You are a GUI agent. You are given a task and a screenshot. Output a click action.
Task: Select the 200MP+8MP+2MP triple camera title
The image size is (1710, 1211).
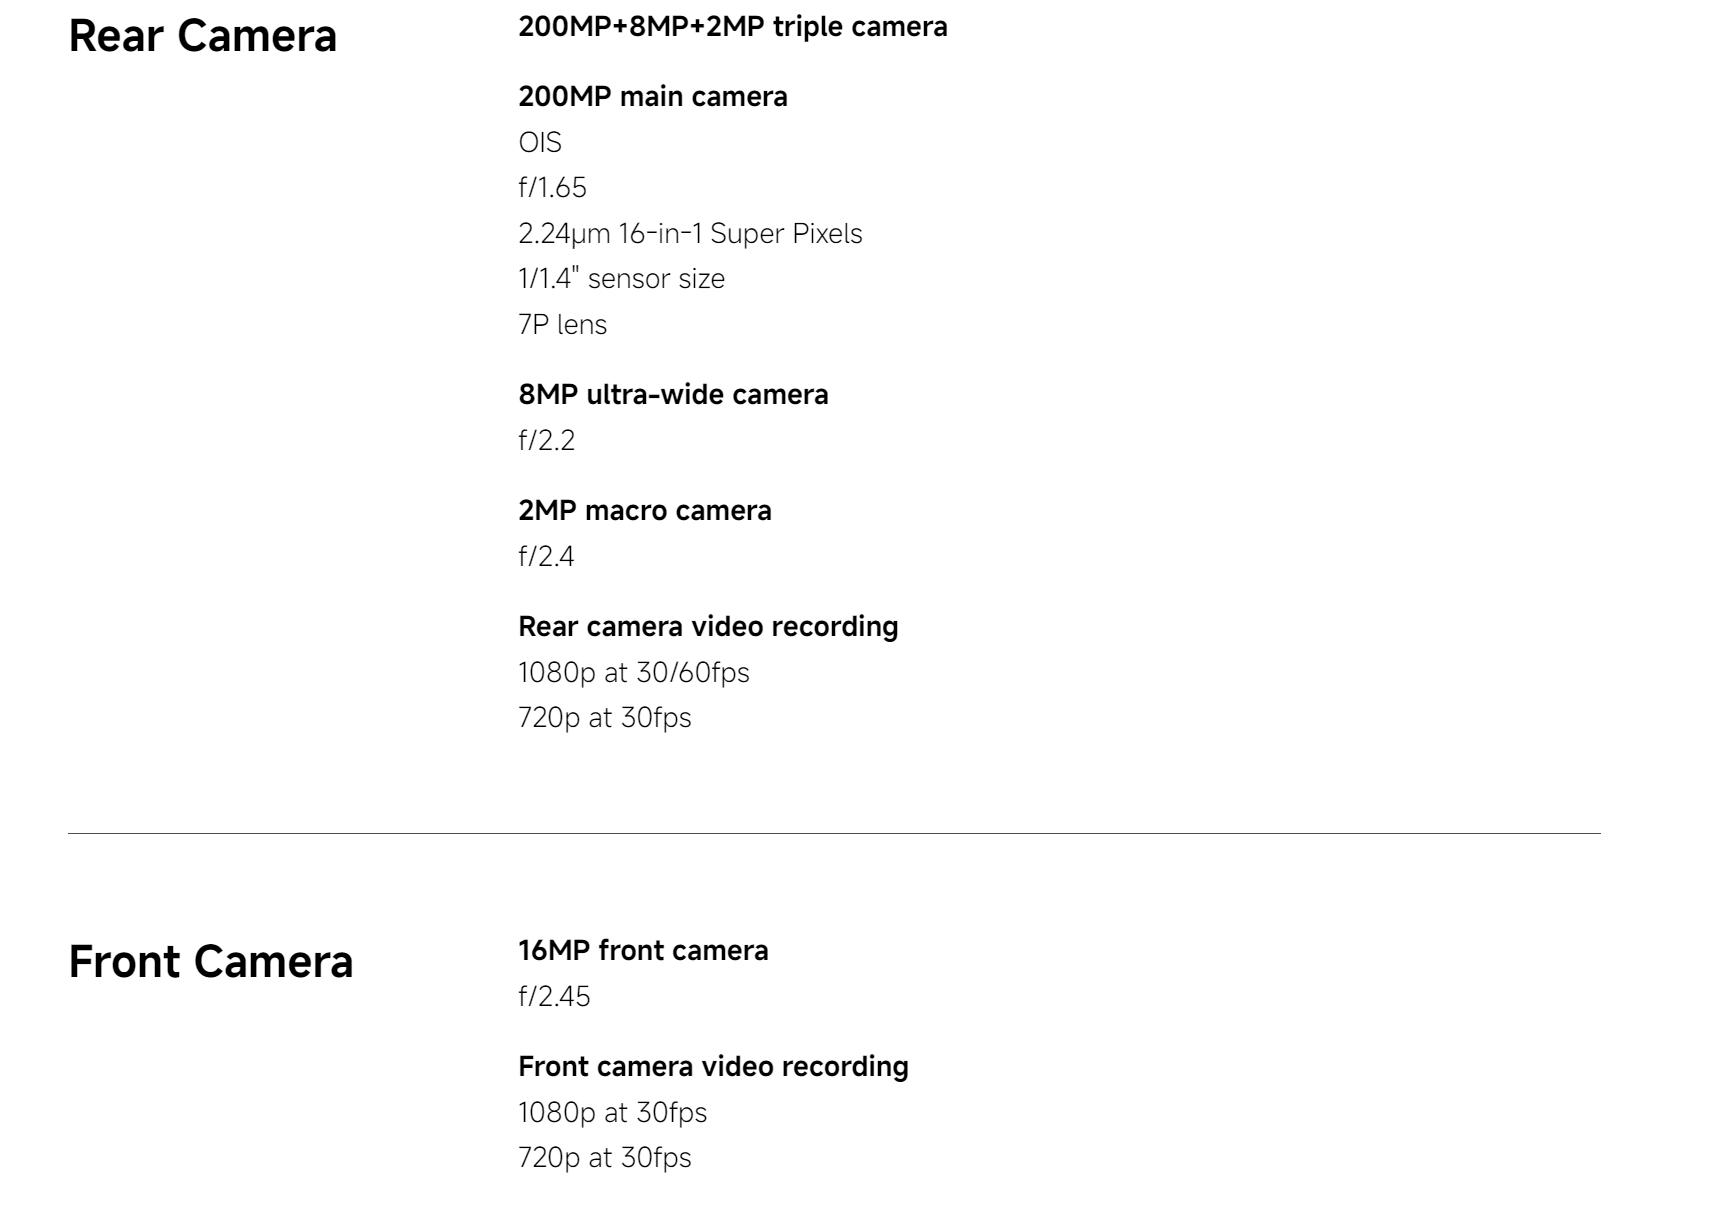733,27
